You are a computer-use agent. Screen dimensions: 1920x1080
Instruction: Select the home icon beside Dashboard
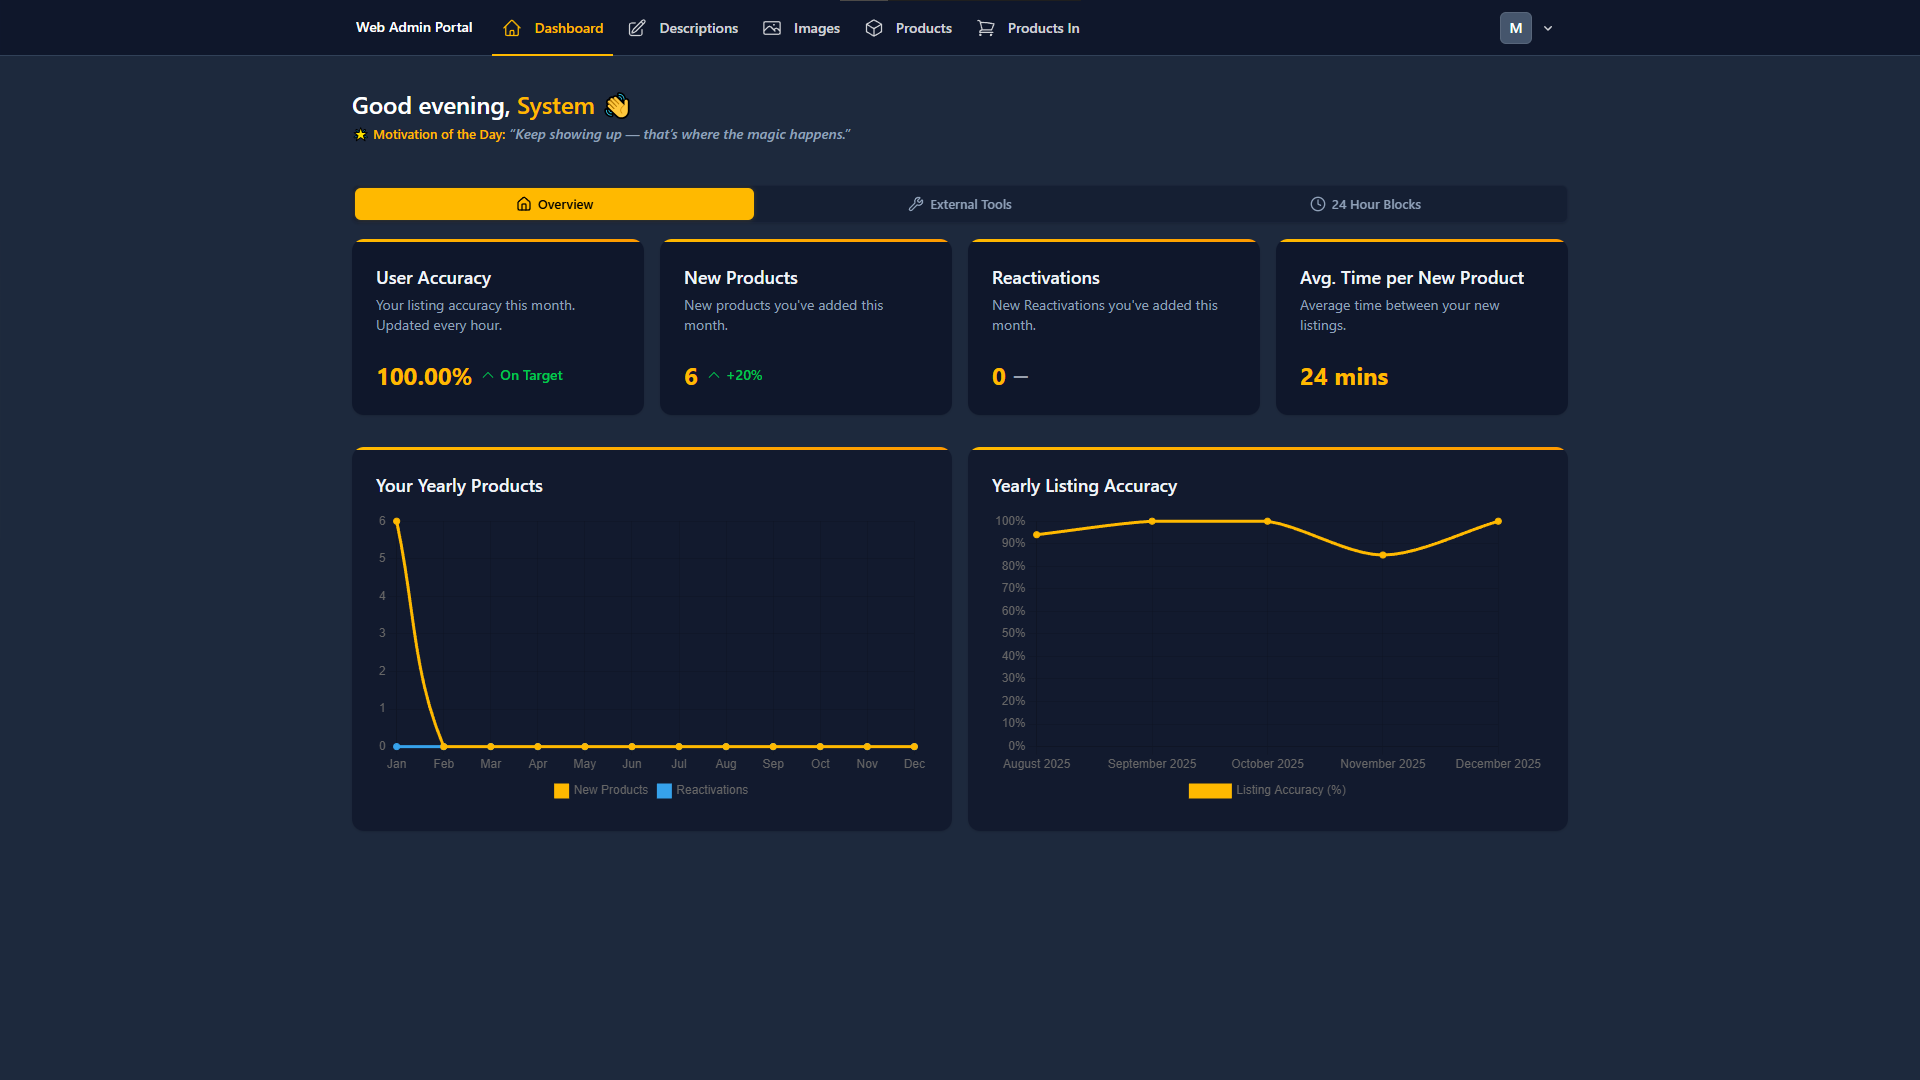coord(513,28)
